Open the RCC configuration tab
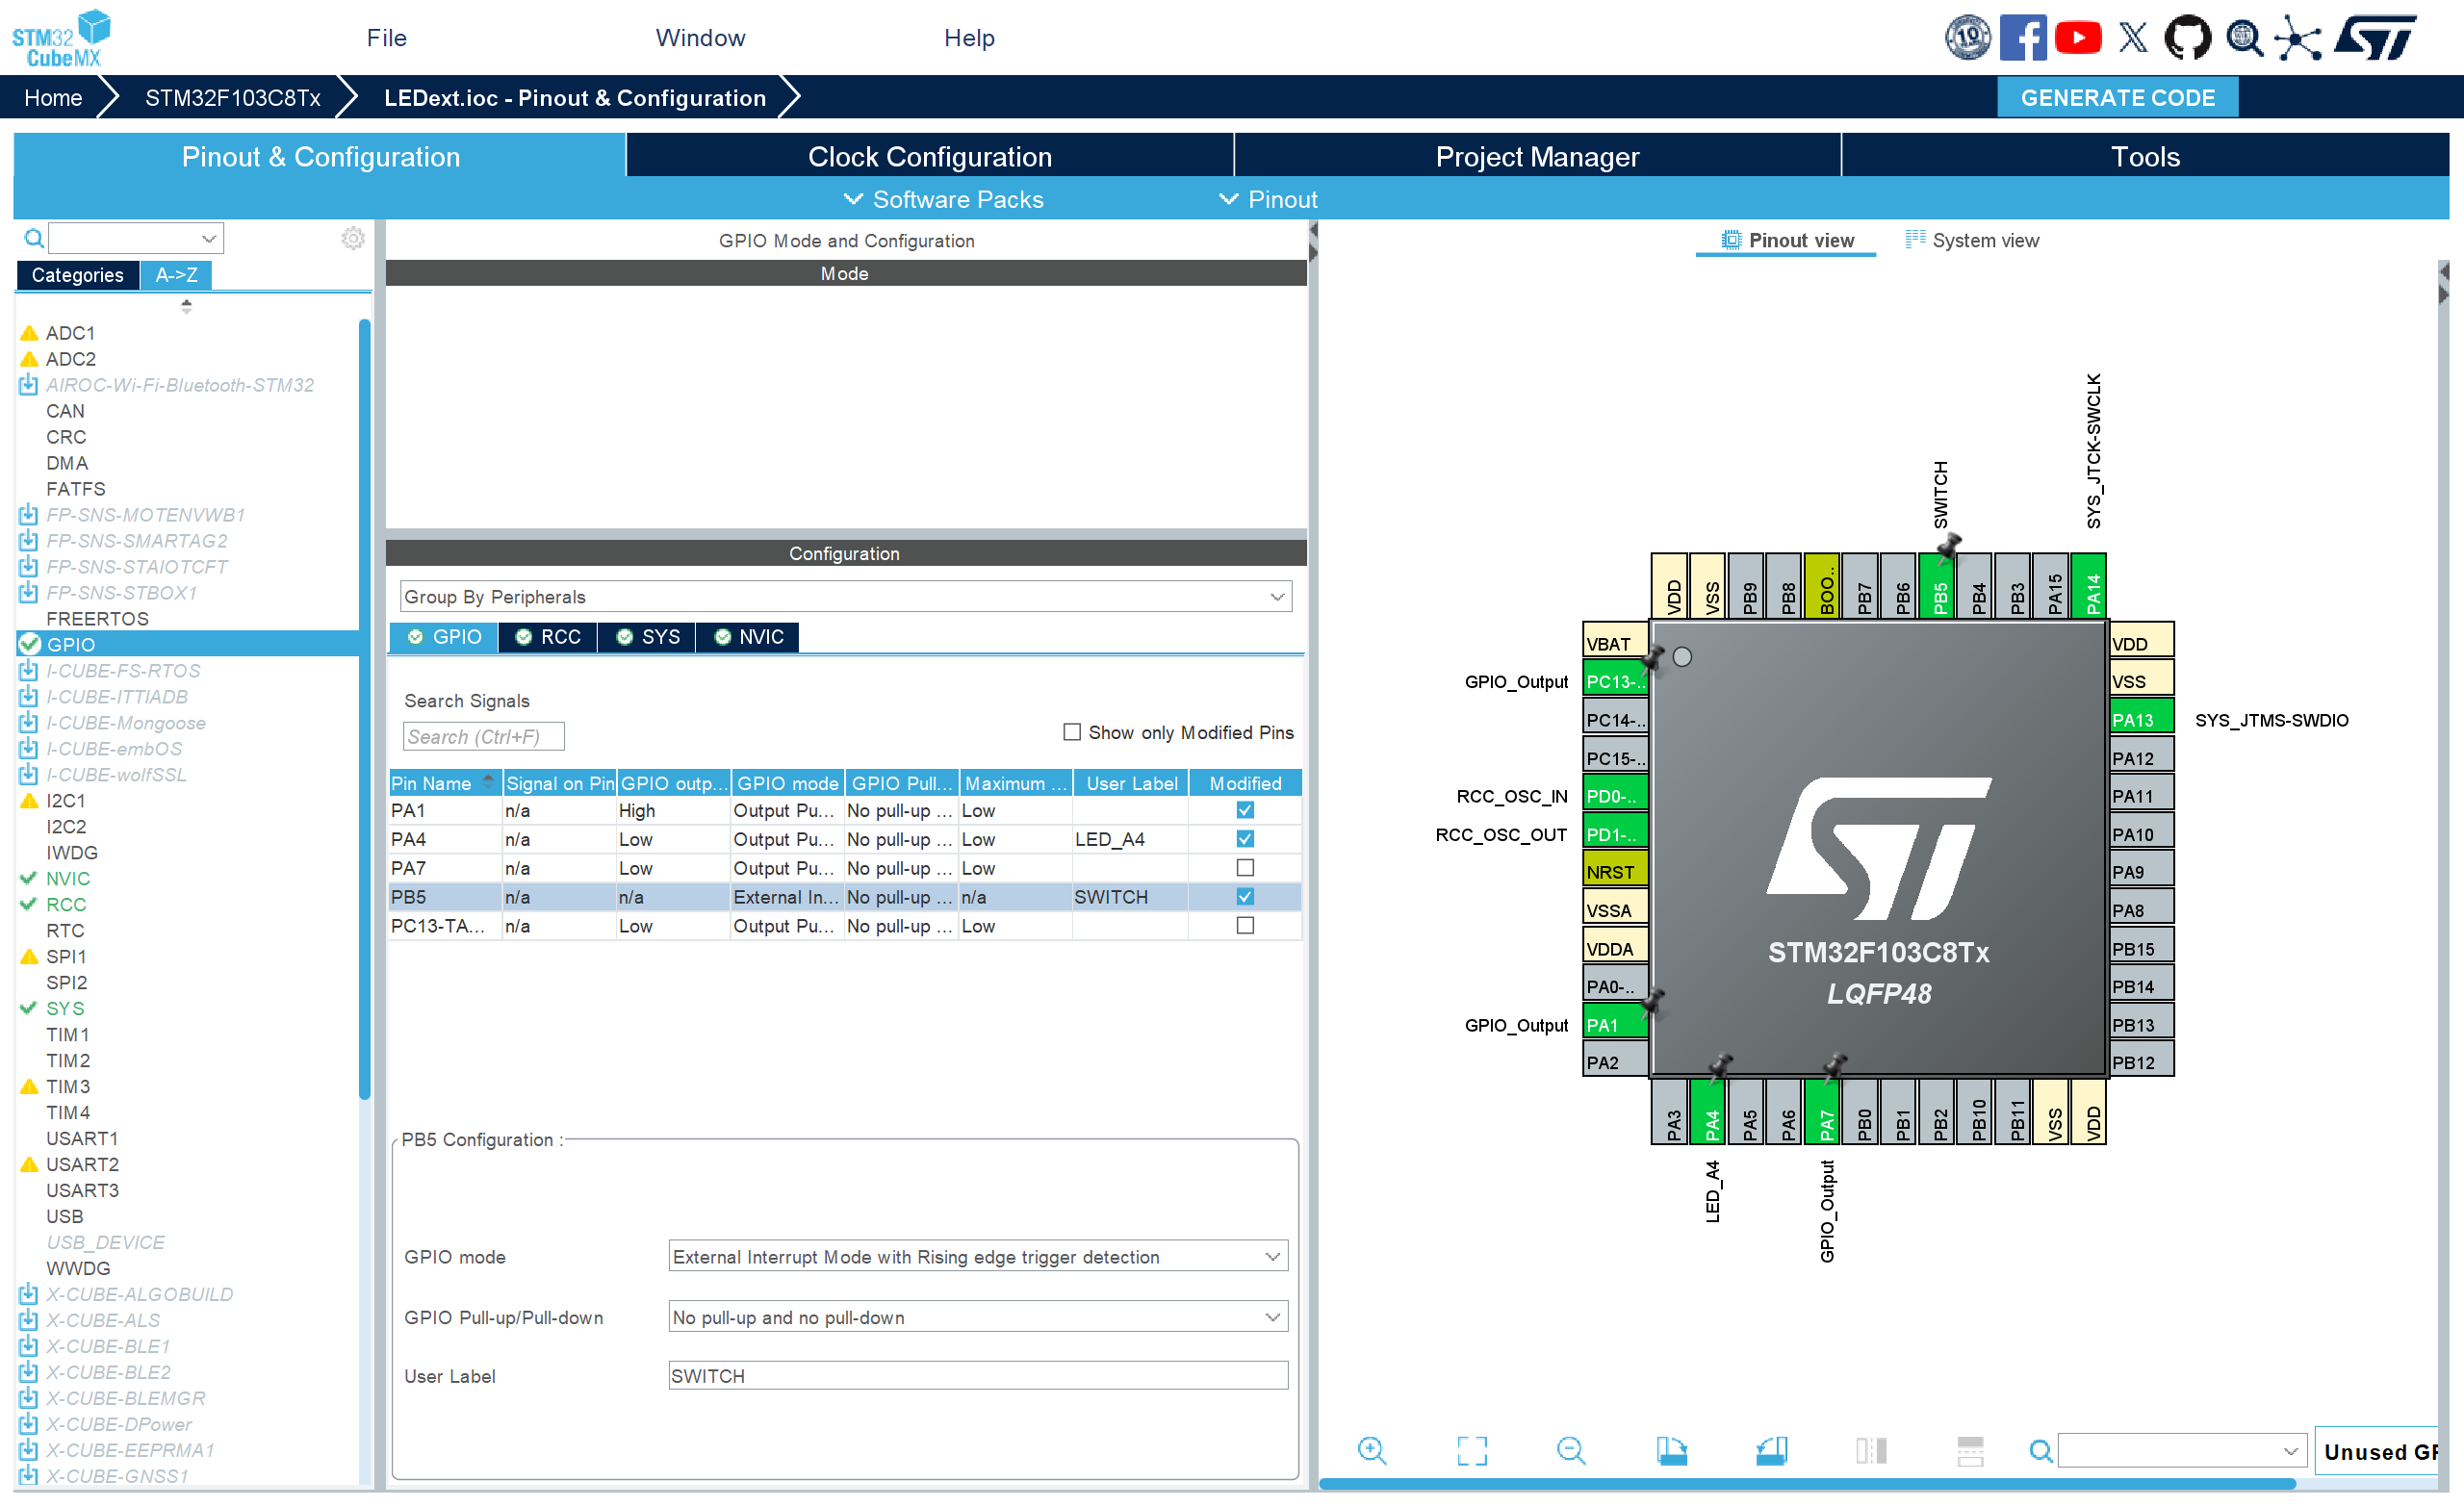This screenshot has height=1507, width=2464. tap(548, 637)
